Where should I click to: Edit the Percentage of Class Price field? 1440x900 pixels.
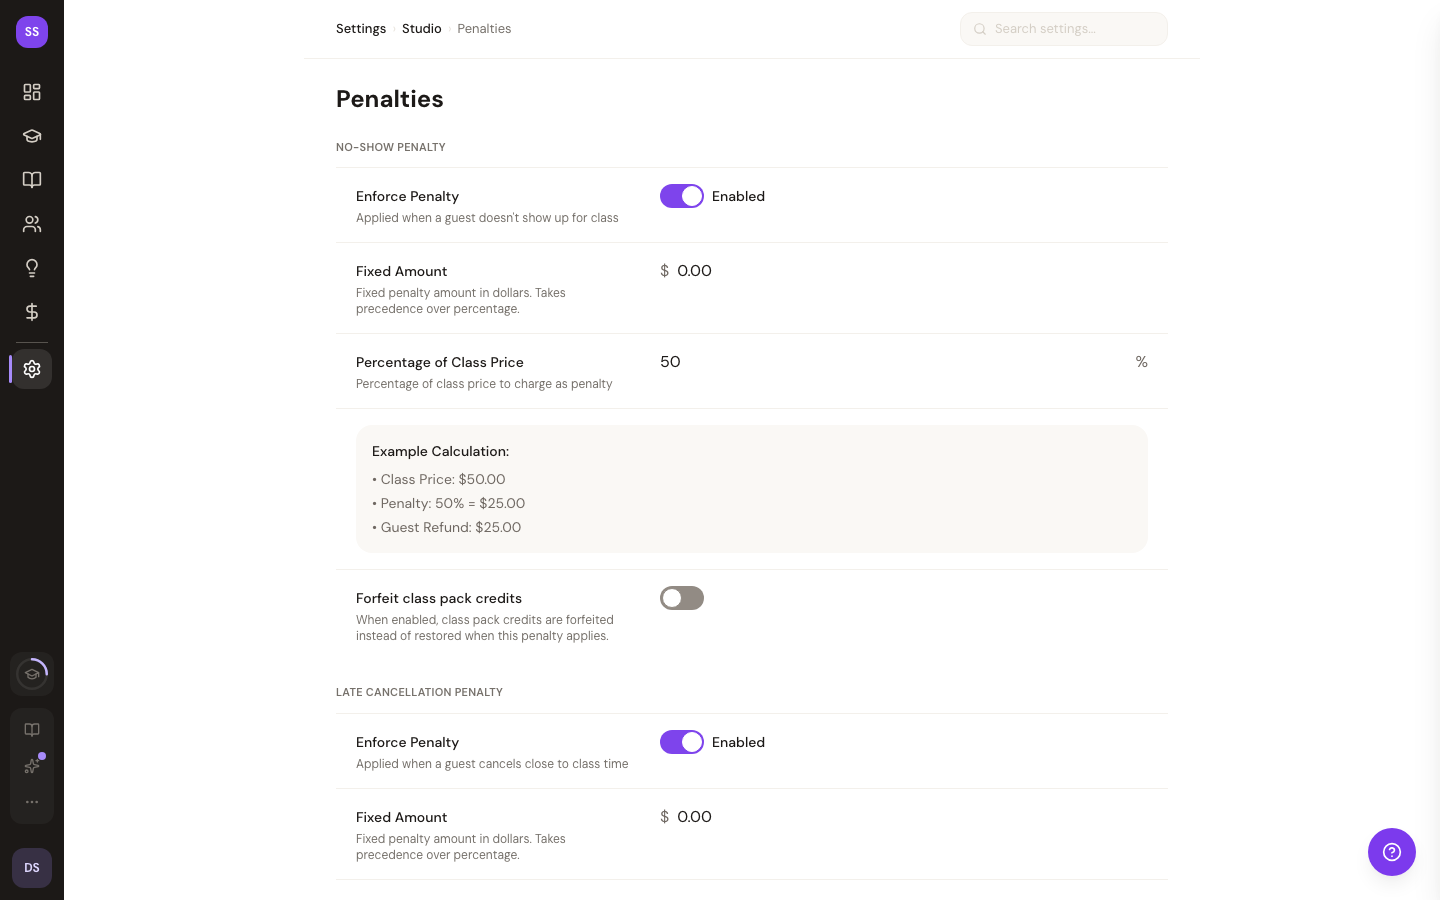coord(890,362)
